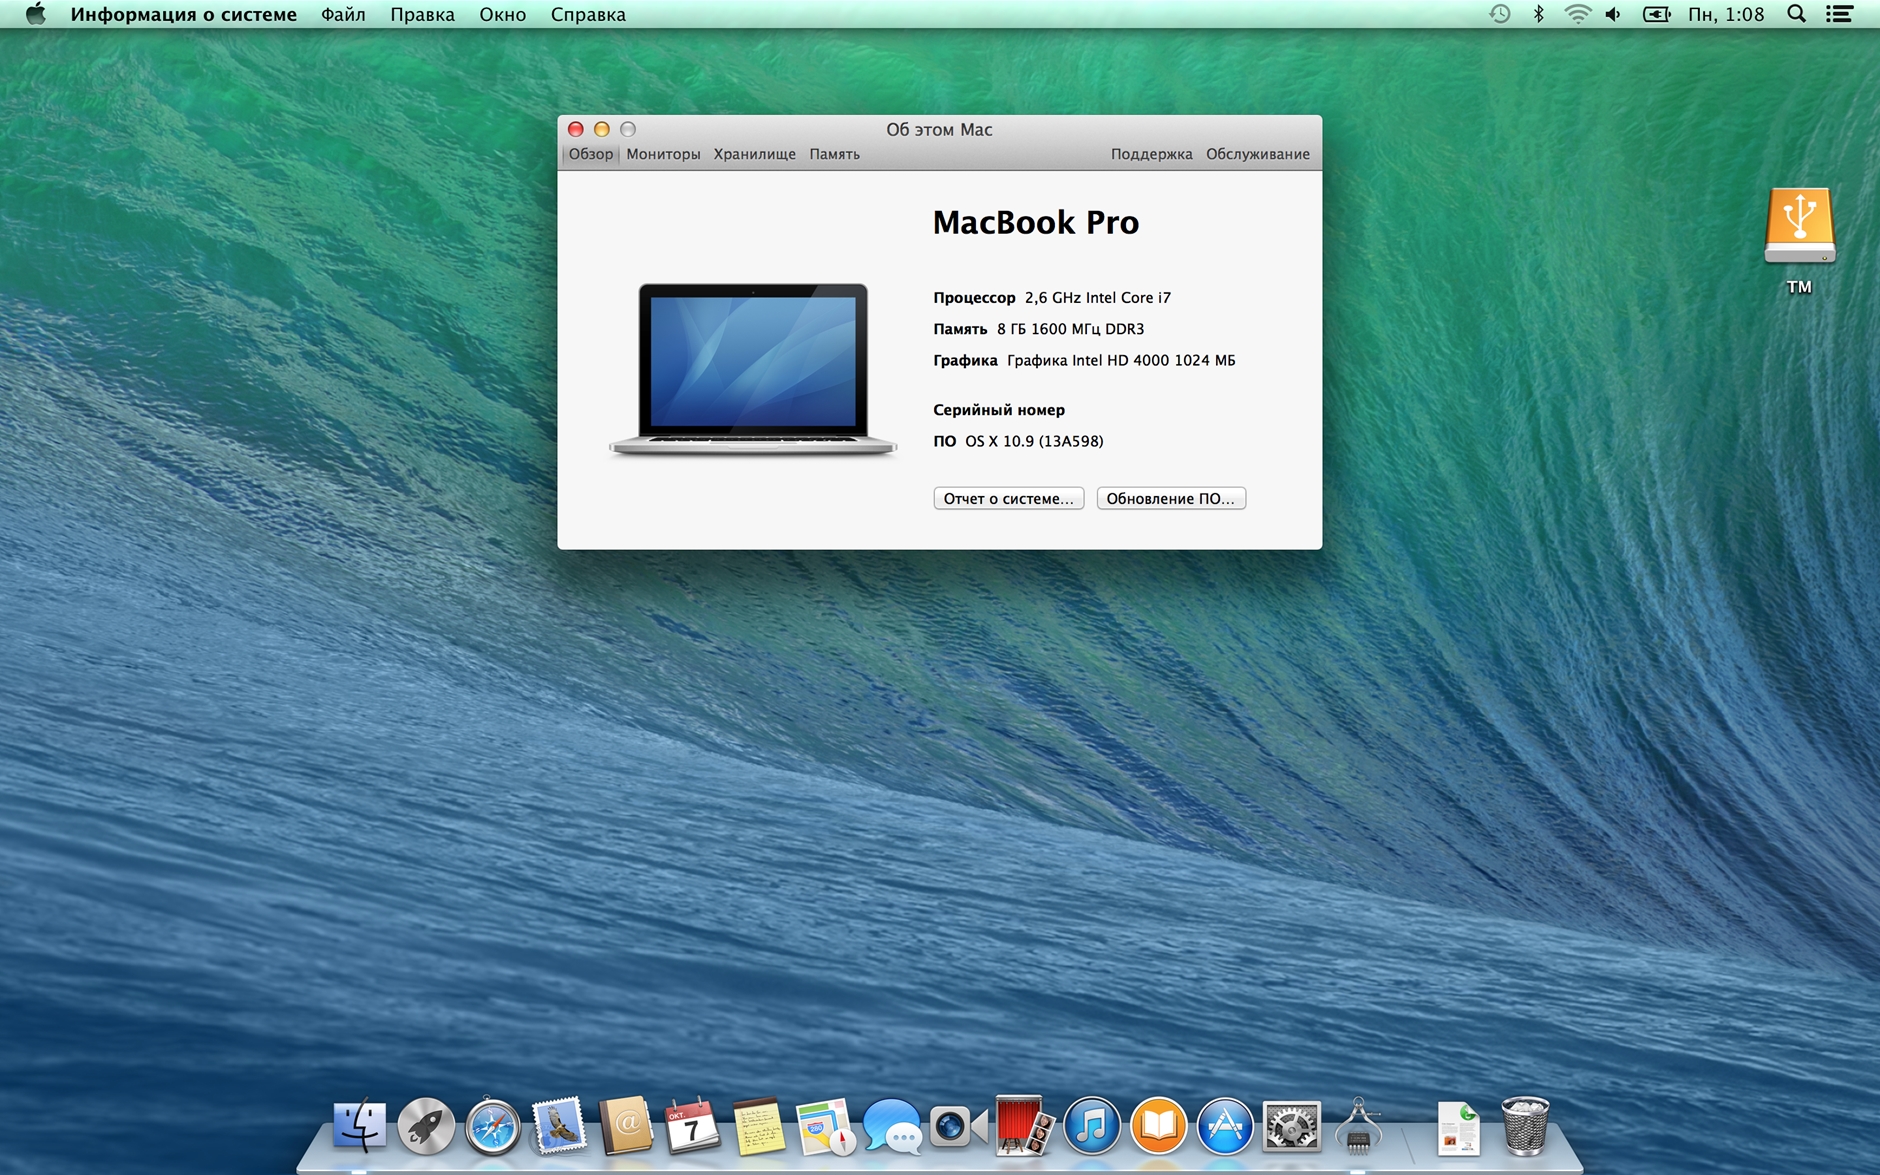Open the Apple menu
This screenshot has width=1880, height=1175.
[35, 14]
